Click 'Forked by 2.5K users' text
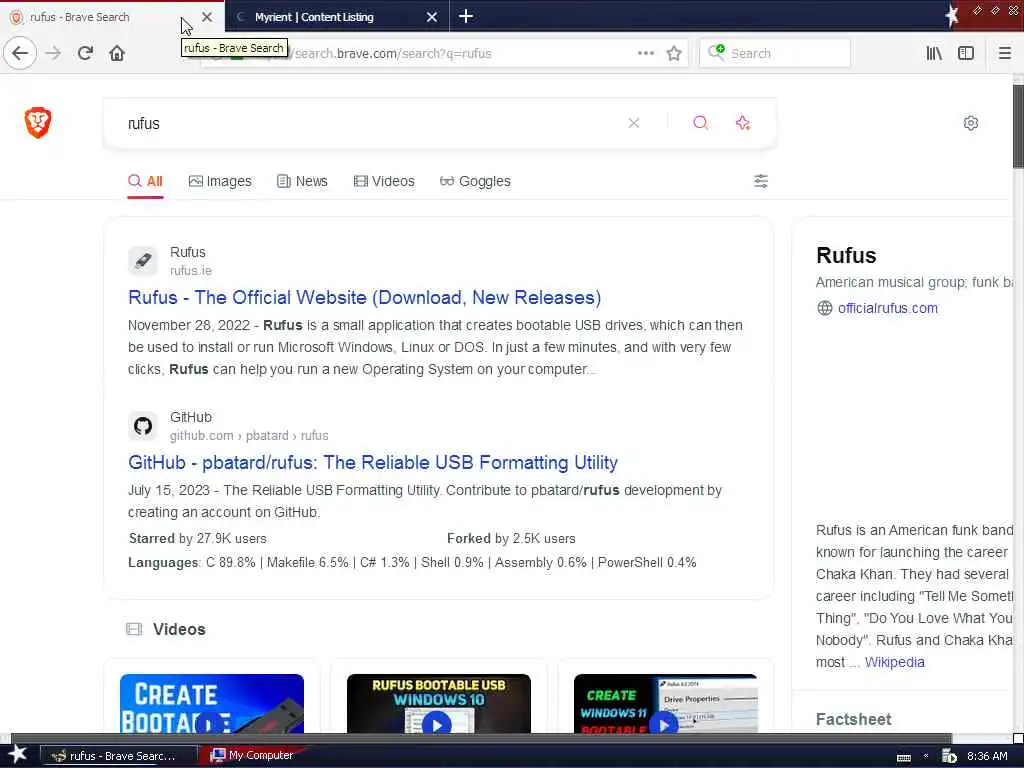The height and width of the screenshot is (768, 1024). pyautogui.click(x=511, y=538)
